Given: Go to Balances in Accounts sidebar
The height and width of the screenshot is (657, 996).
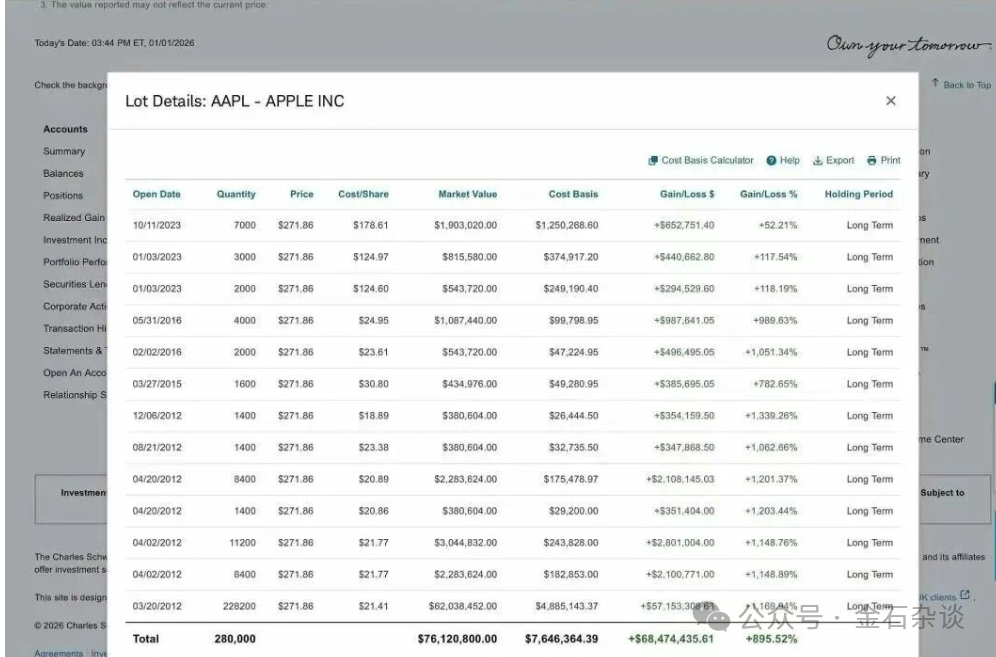Looking at the screenshot, I should point(63,173).
